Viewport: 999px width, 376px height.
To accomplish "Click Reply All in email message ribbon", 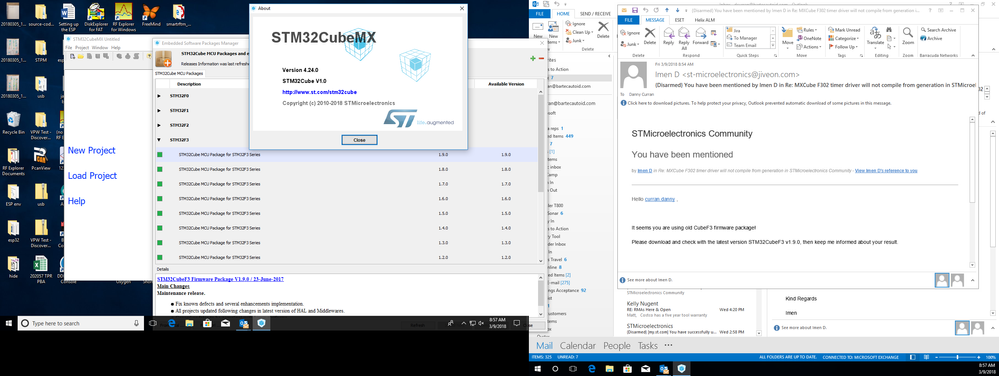I will pos(684,38).
